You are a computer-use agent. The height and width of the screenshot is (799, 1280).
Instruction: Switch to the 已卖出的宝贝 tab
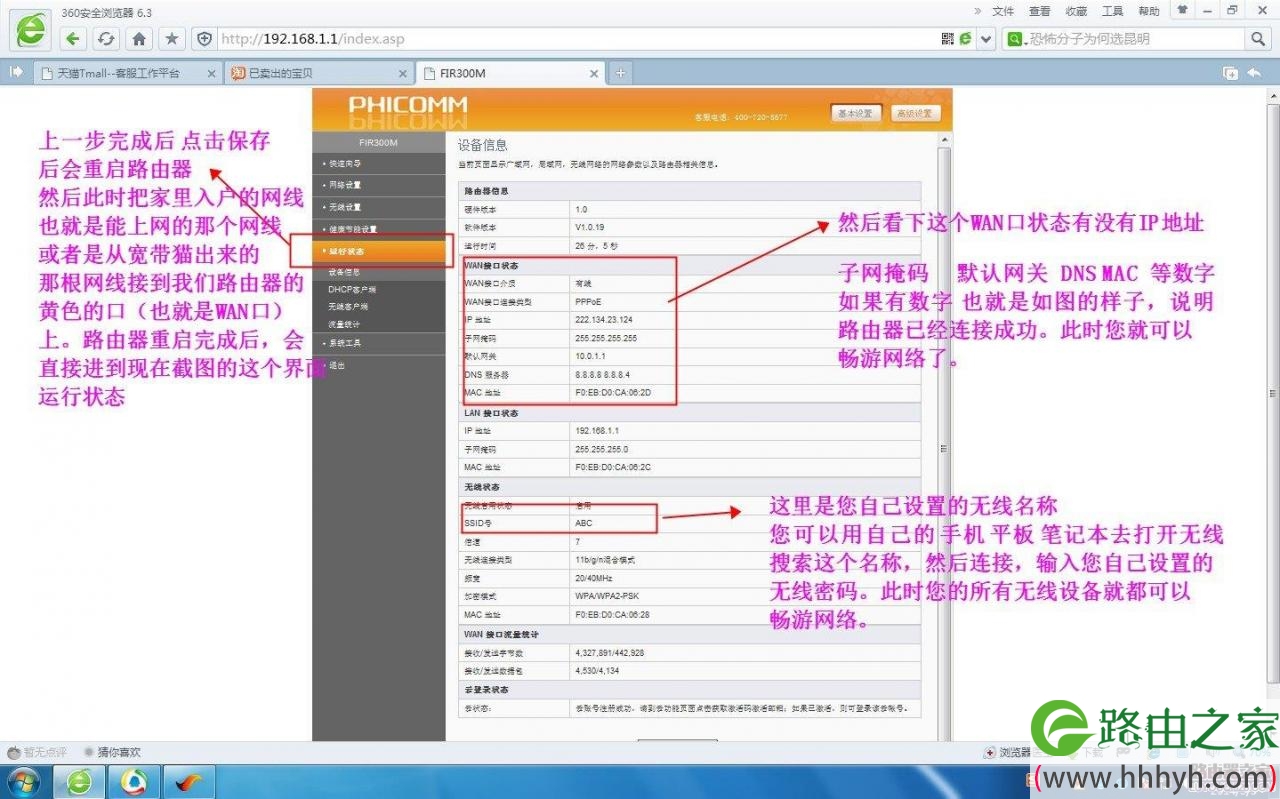[x=319, y=73]
